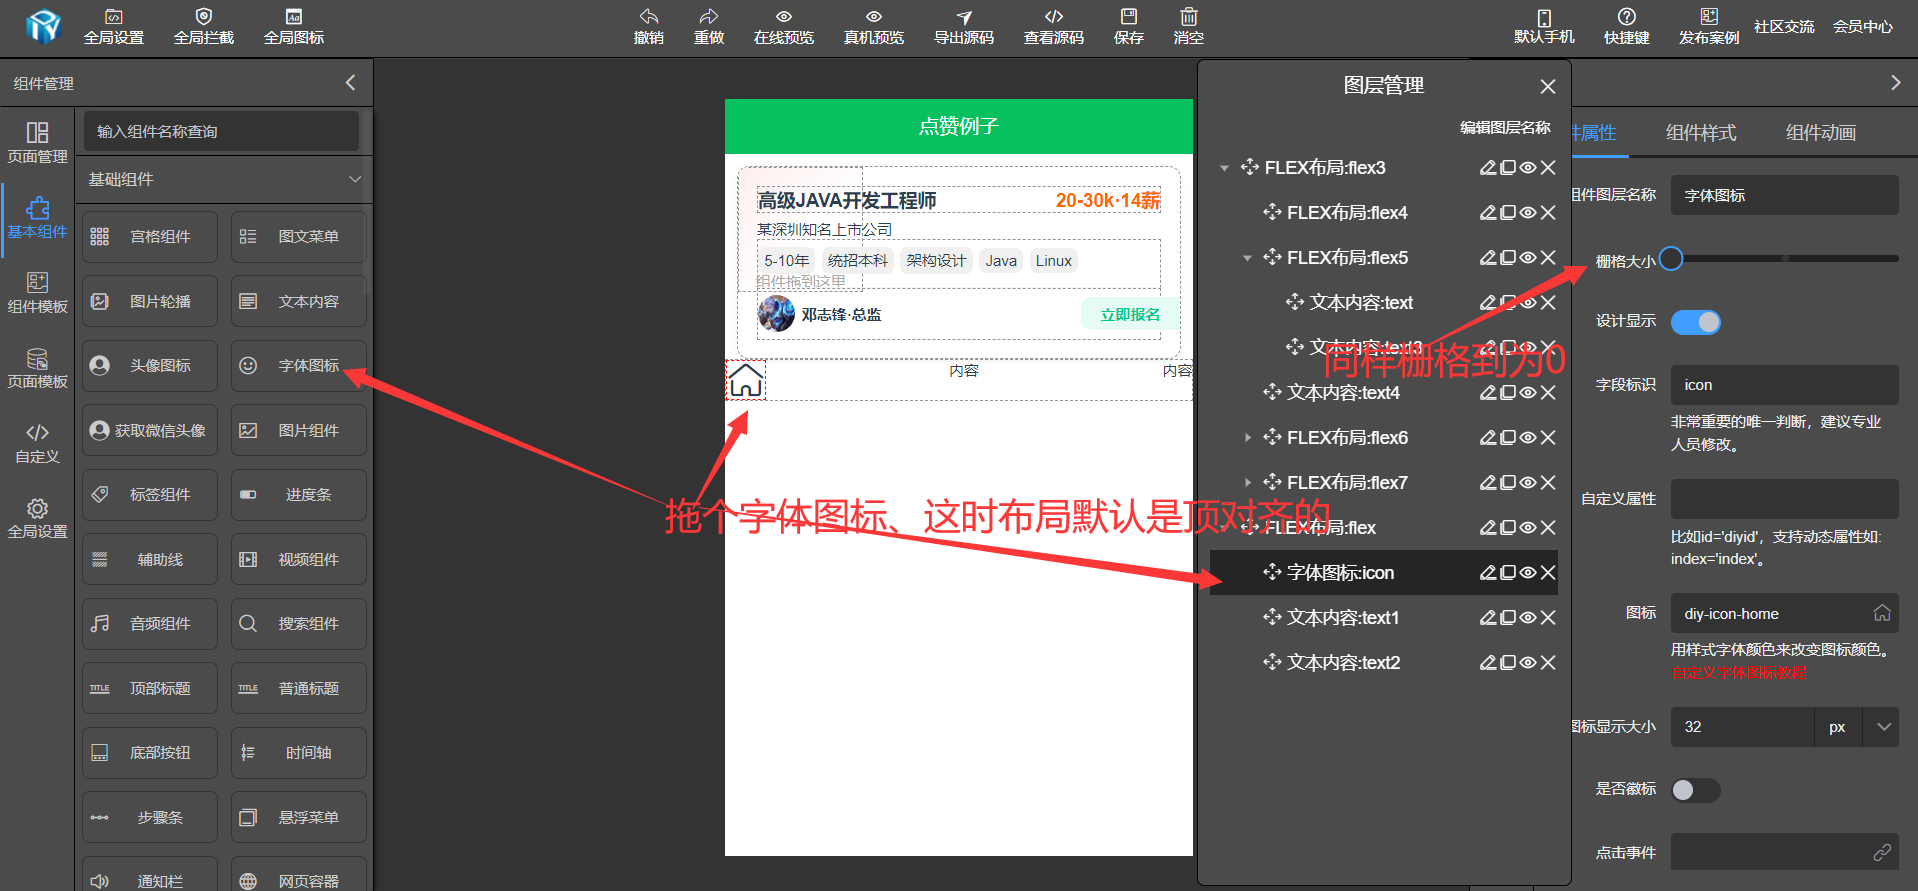The width and height of the screenshot is (1918, 891).
Task: Select the 进度条 progress bar component
Action: tap(298, 495)
